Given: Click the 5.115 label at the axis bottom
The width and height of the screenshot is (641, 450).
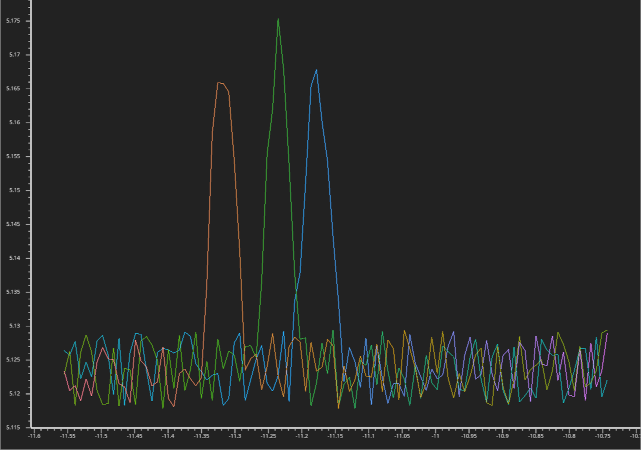Looking at the screenshot, I should tap(13, 428).
